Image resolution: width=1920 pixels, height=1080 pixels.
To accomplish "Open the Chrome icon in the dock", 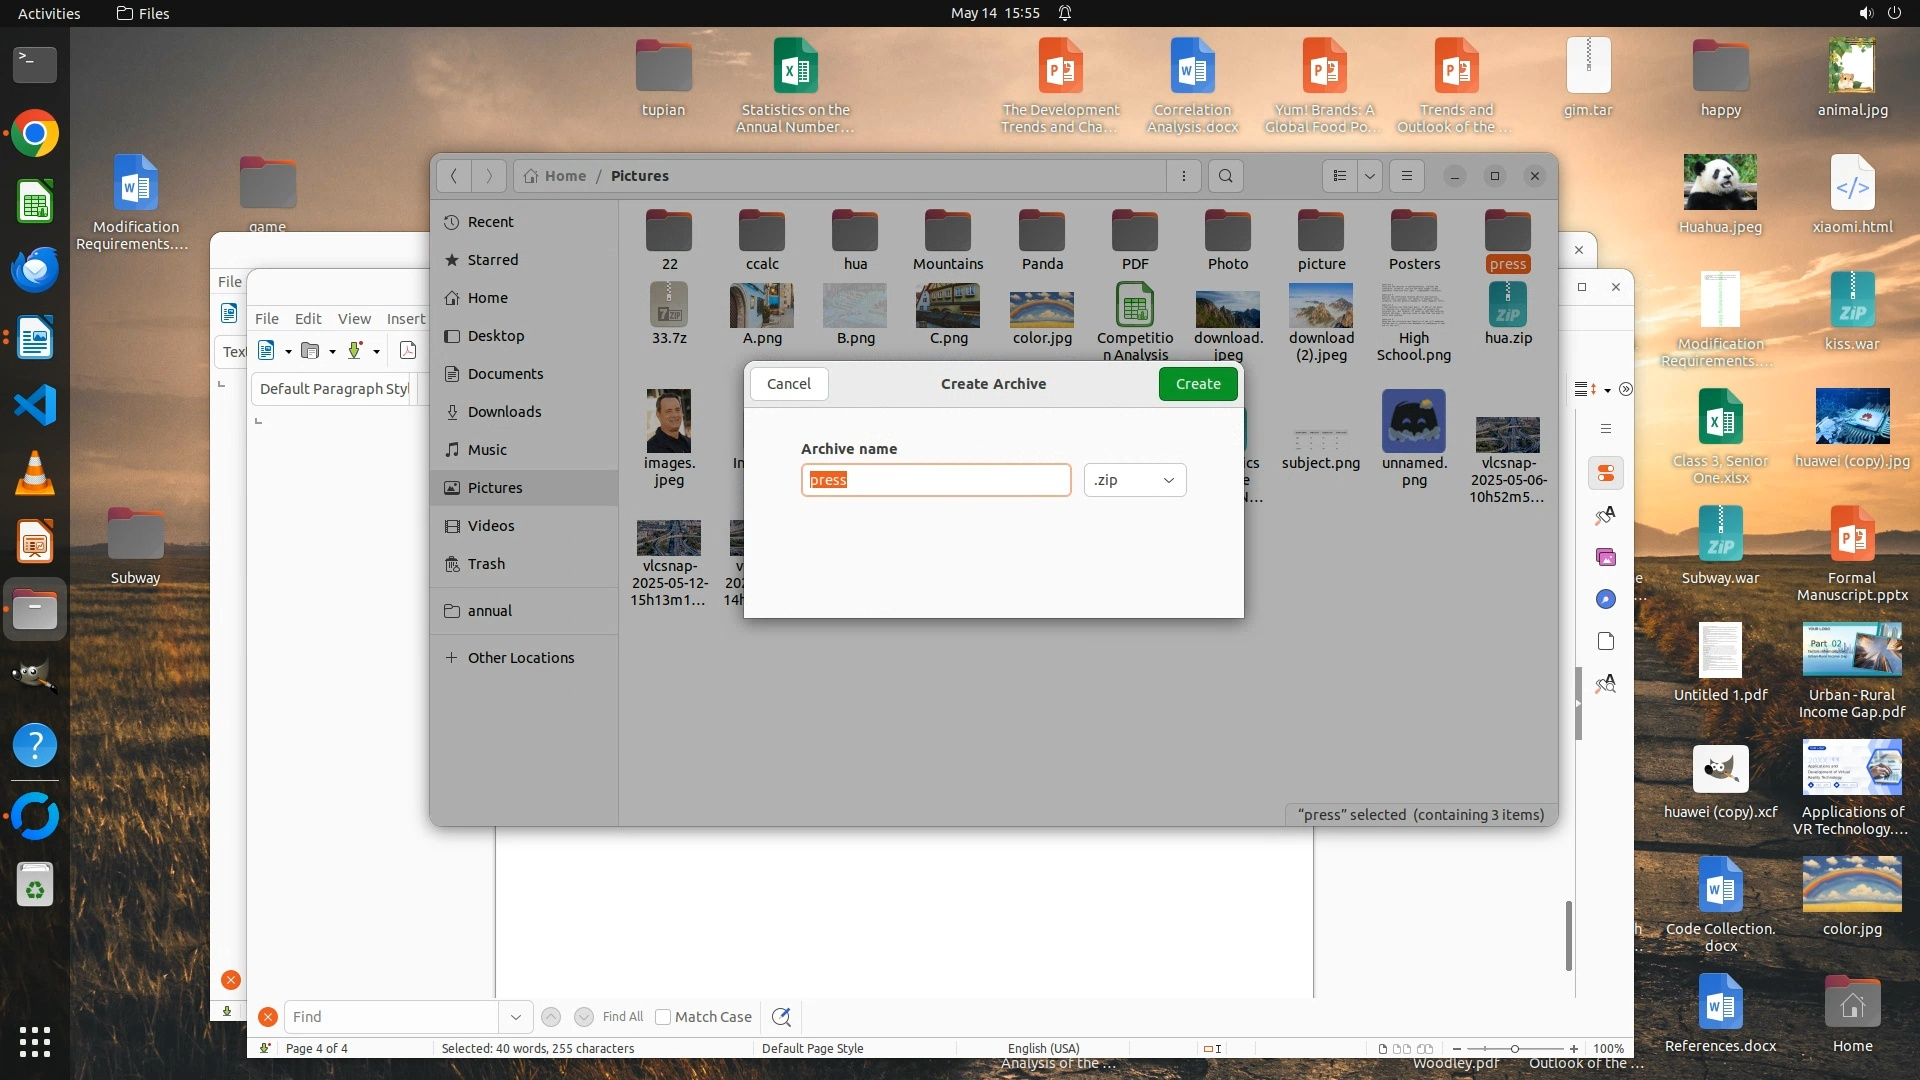I will coord(35,134).
